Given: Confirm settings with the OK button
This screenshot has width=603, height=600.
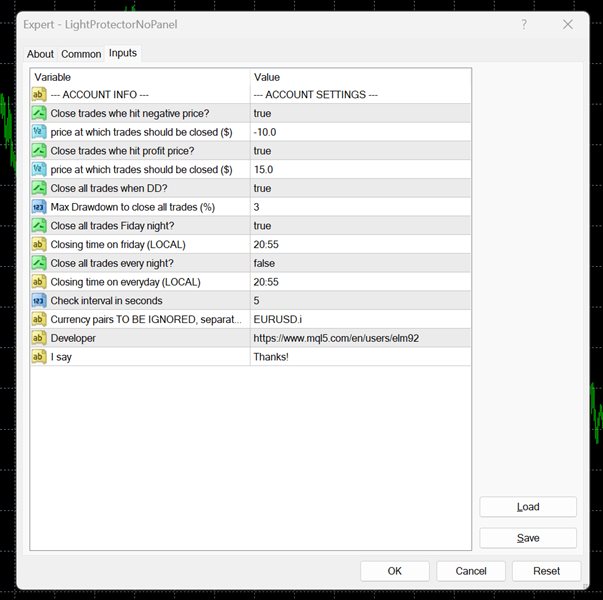Looking at the screenshot, I should tap(395, 571).
